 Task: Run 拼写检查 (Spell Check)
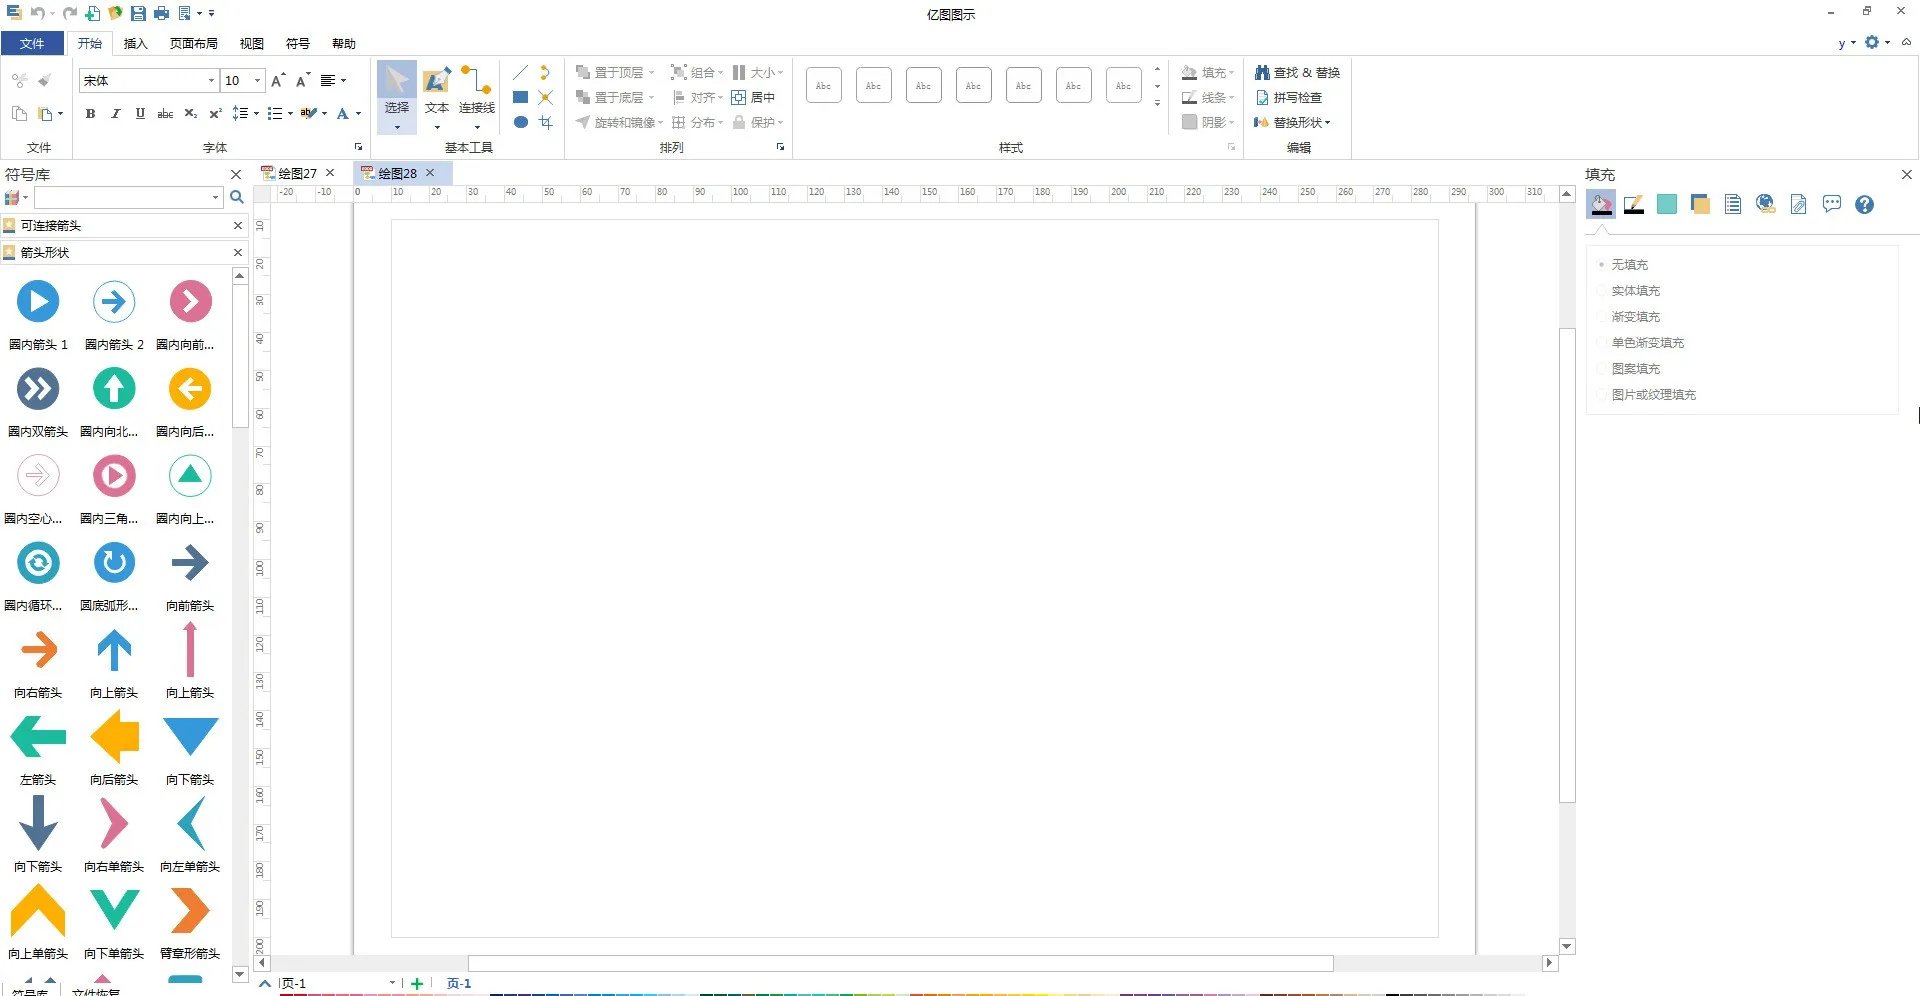[1293, 97]
